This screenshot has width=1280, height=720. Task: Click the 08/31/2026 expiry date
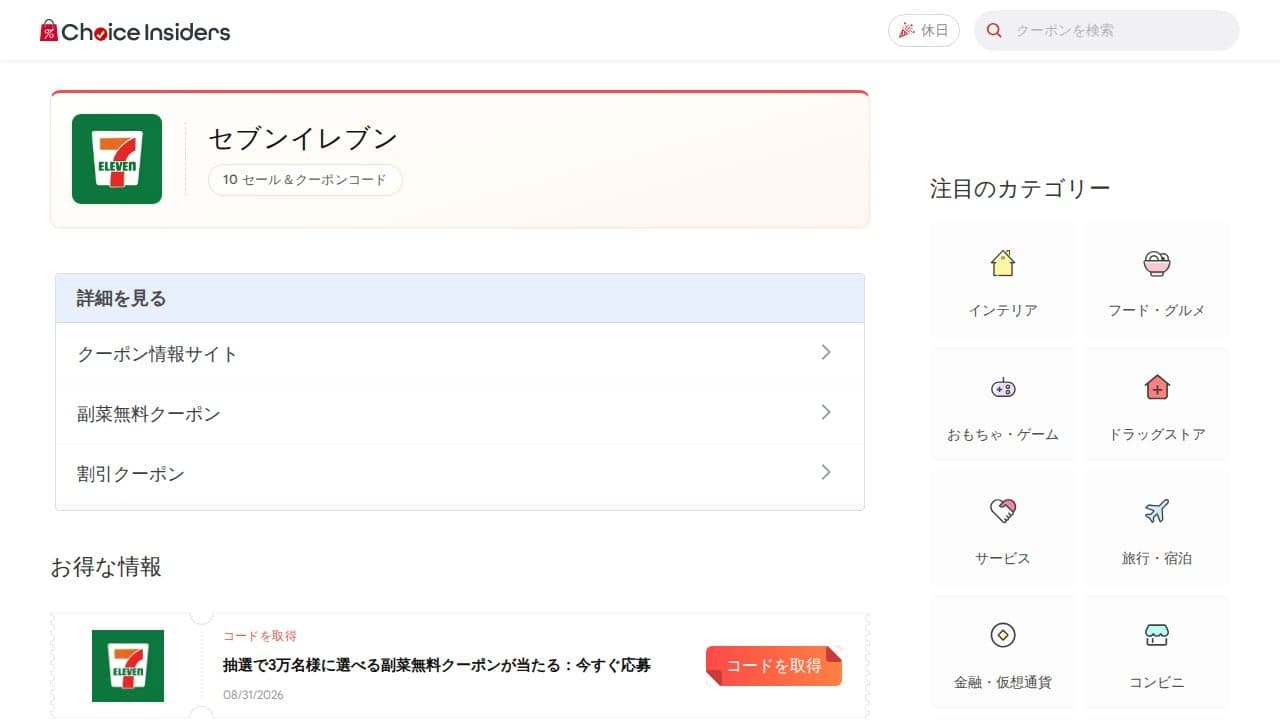coord(253,695)
